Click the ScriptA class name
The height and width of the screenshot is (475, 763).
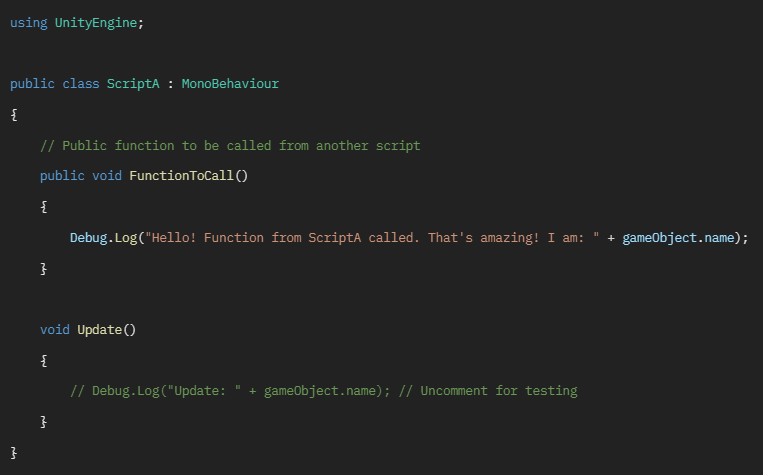(x=133, y=84)
